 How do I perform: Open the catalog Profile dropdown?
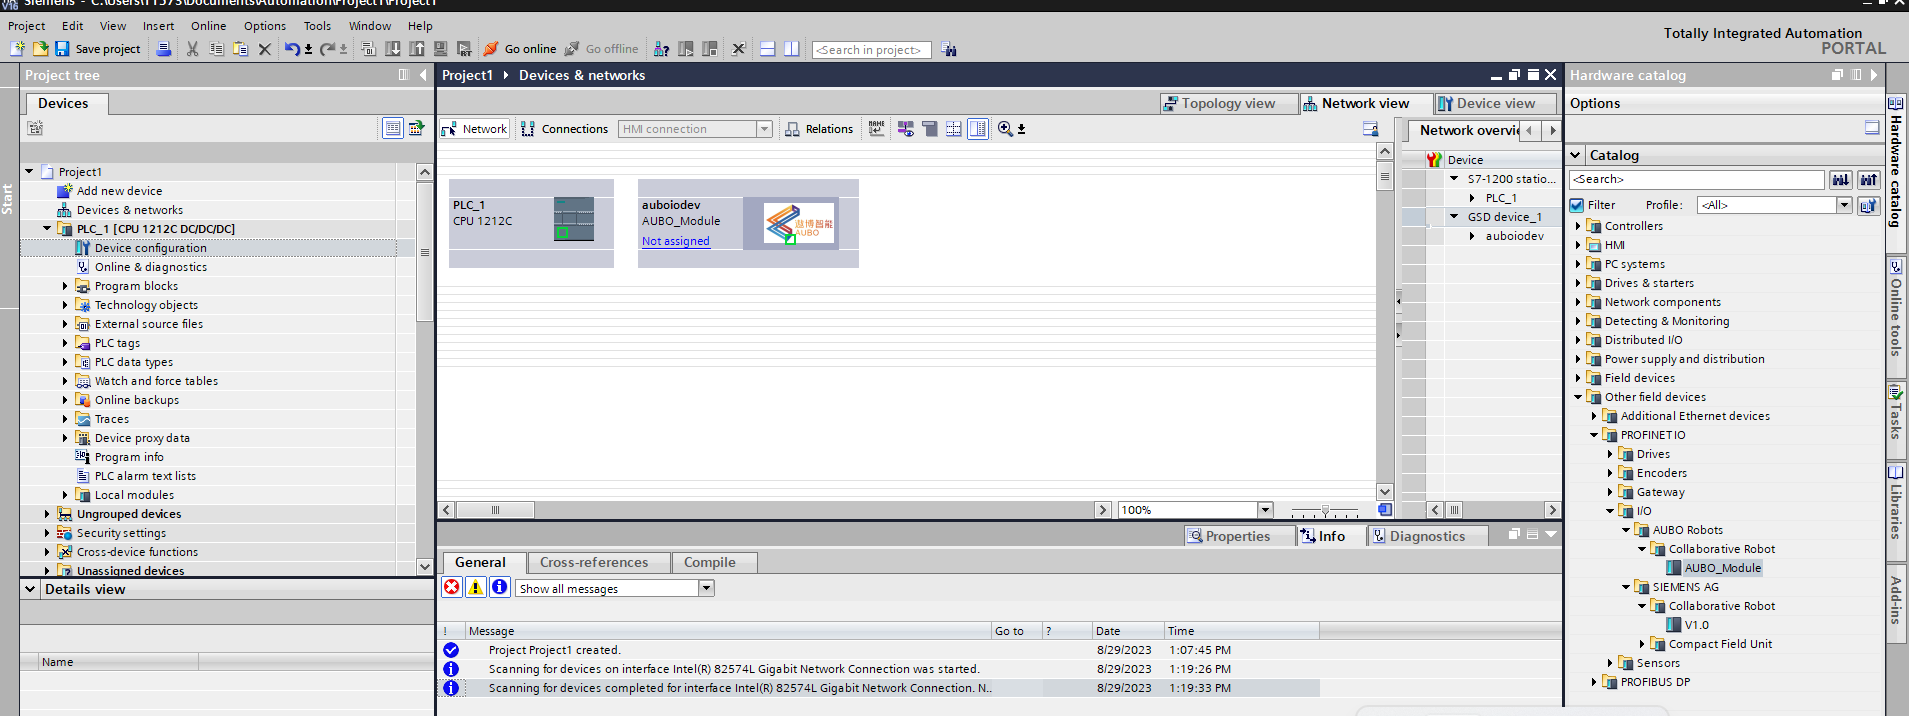[x=1845, y=205]
